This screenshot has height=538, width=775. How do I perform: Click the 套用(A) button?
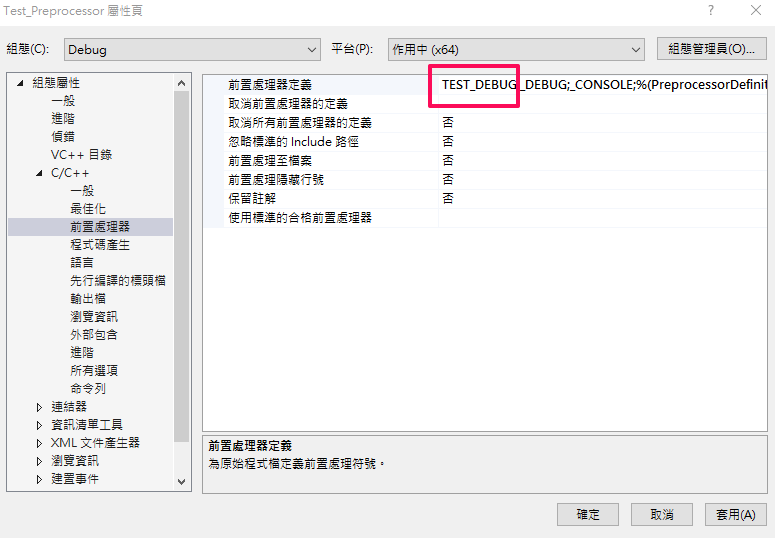point(735,515)
